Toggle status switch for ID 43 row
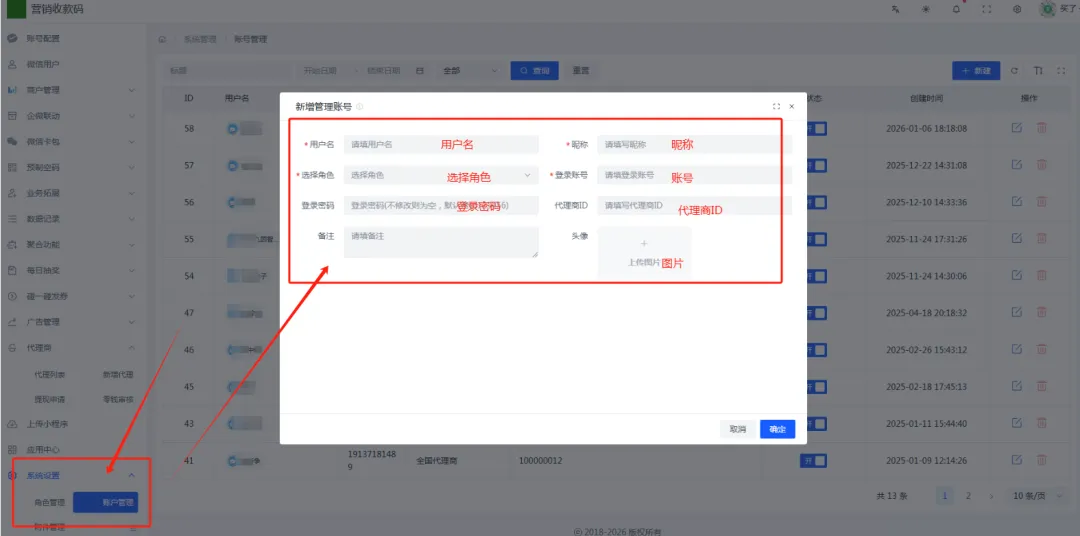Viewport: 1080px width, 536px height. [x=817, y=424]
